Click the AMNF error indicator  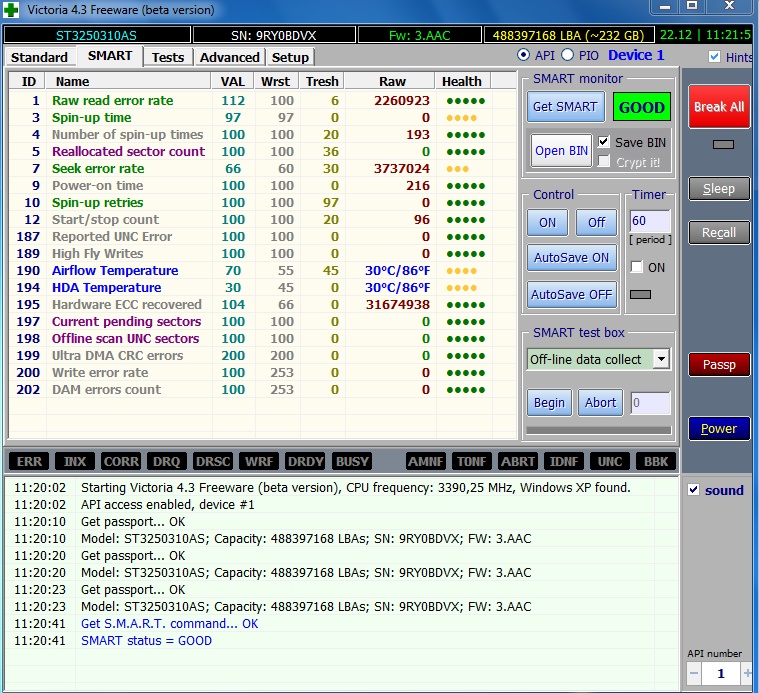point(425,461)
